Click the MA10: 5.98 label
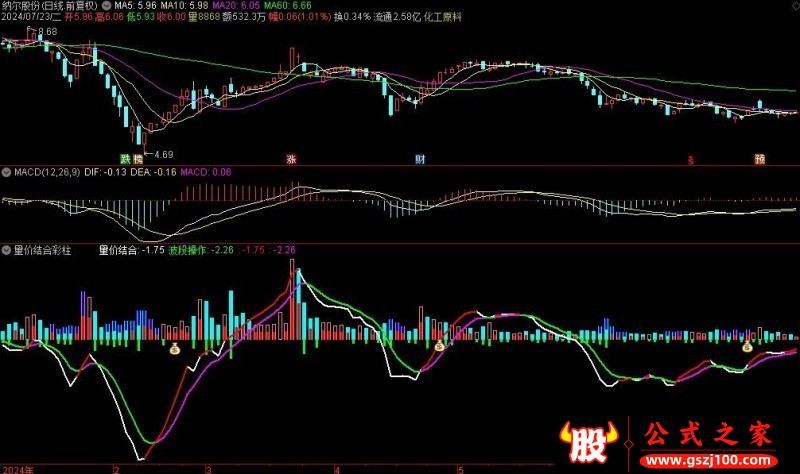The height and width of the screenshot is (474, 800). pyautogui.click(x=184, y=6)
